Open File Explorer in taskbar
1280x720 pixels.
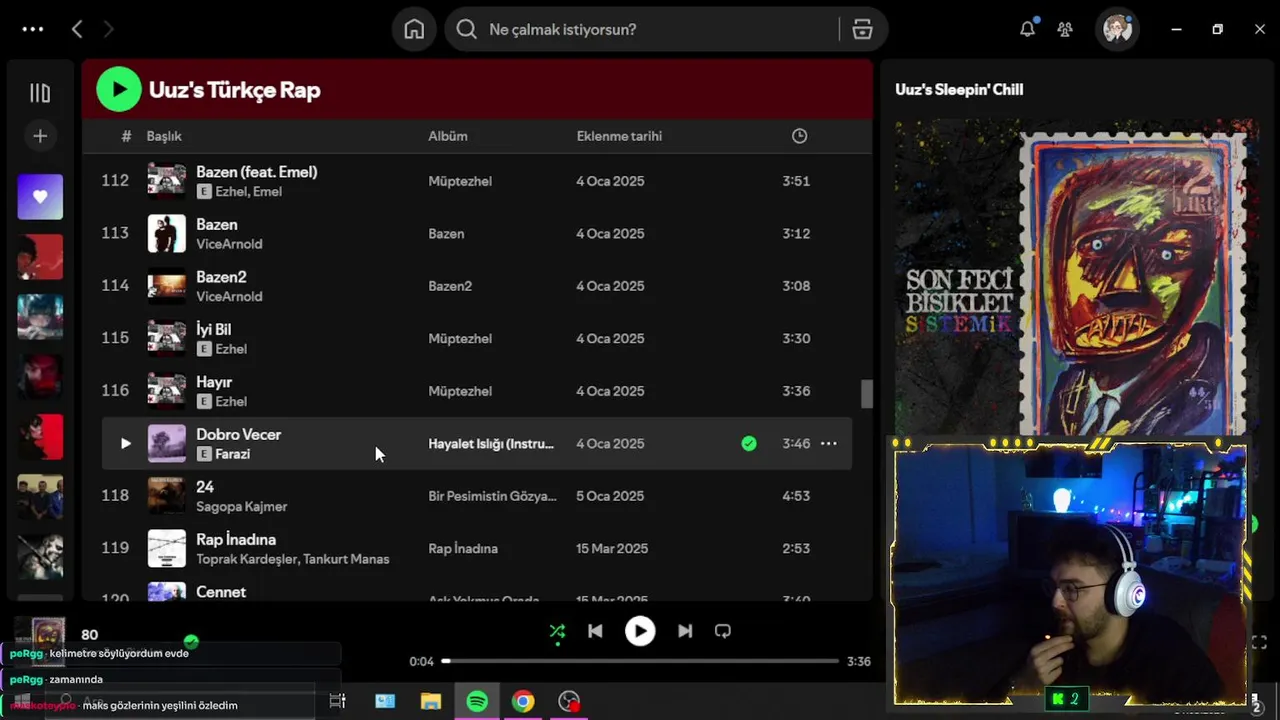click(x=431, y=701)
